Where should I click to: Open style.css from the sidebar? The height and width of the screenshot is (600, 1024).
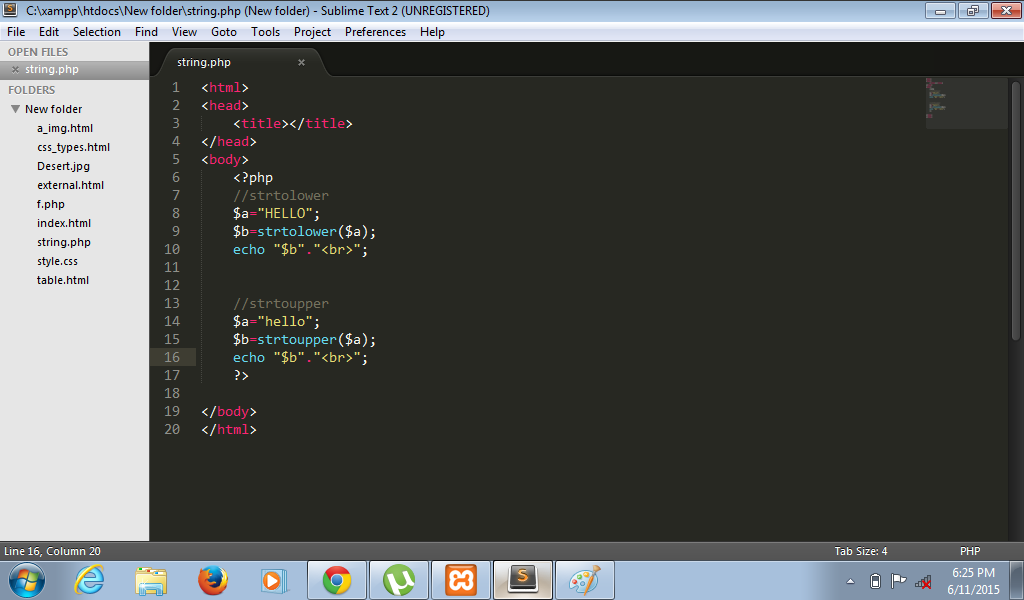pos(57,261)
